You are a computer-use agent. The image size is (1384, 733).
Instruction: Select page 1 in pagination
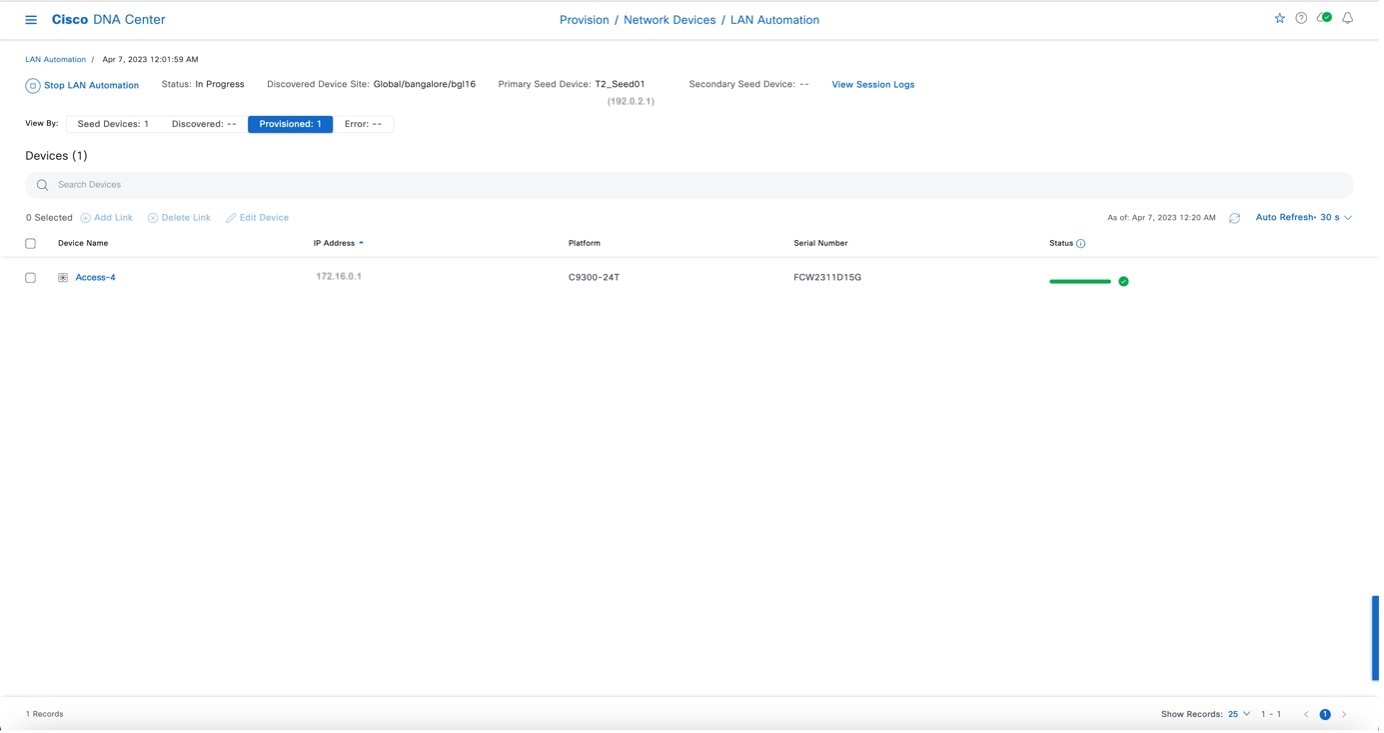click(1329, 716)
